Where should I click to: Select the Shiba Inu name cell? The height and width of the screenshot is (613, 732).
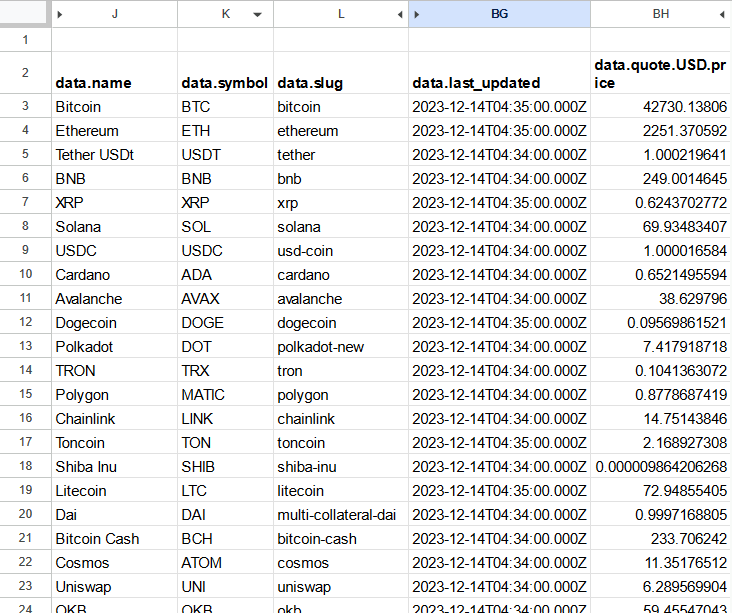tap(114, 467)
